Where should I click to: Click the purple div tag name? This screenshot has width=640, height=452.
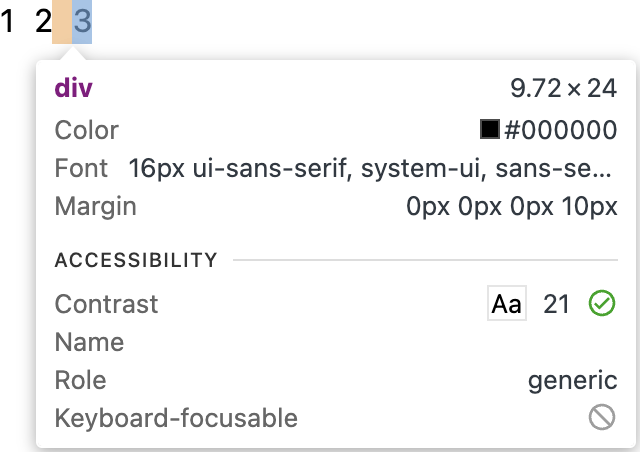tap(73, 88)
